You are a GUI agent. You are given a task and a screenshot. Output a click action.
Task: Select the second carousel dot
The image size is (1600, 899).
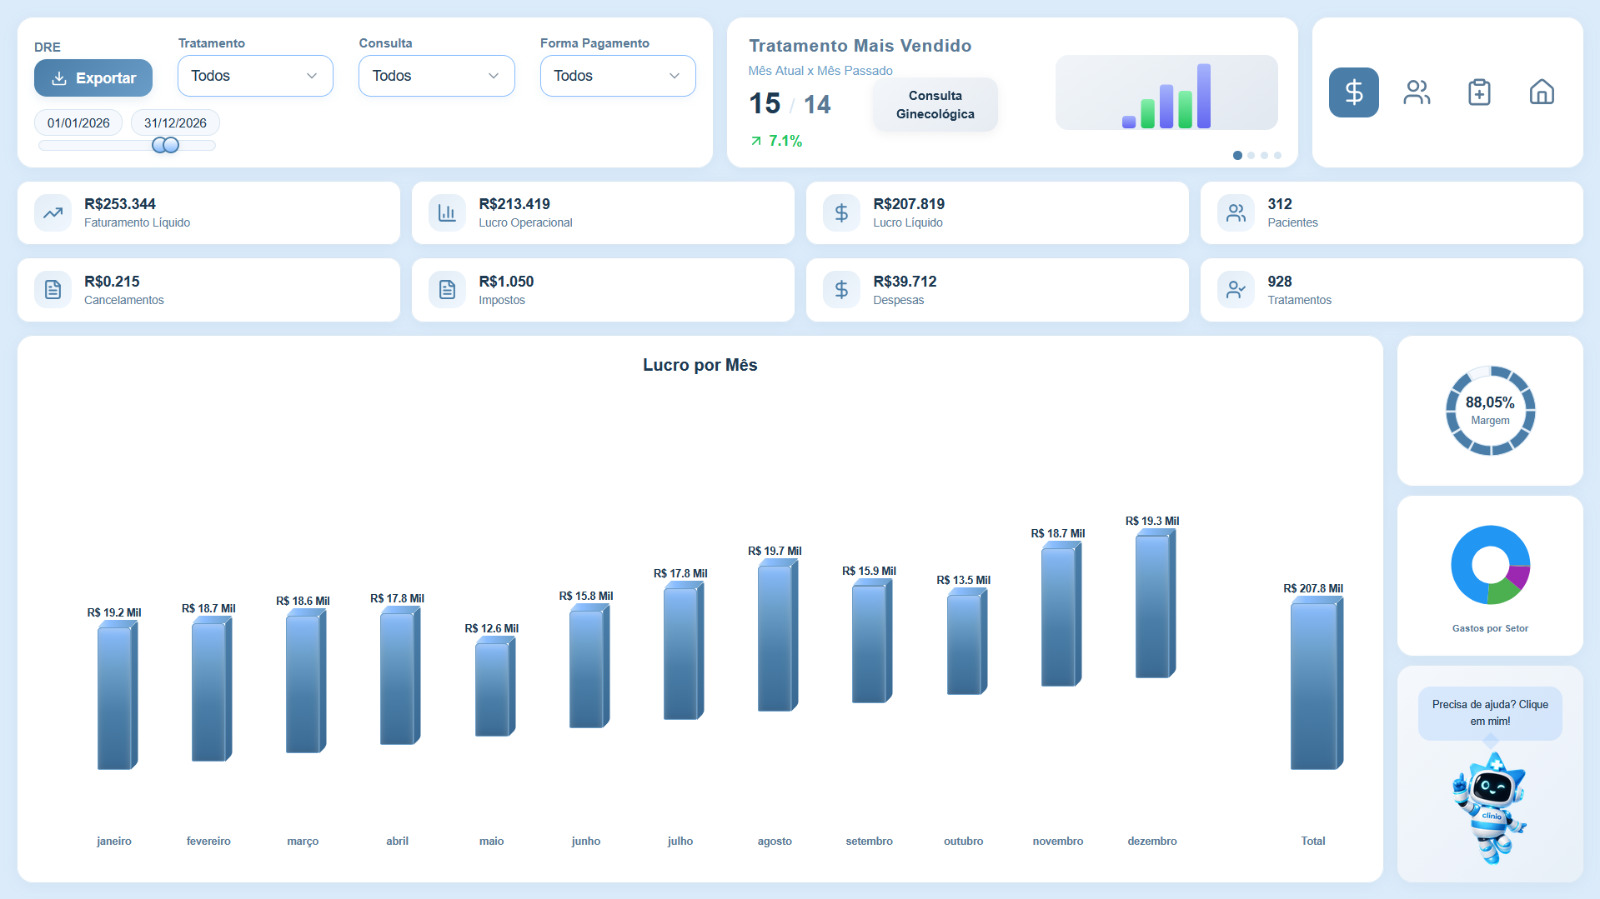(x=1251, y=155)
